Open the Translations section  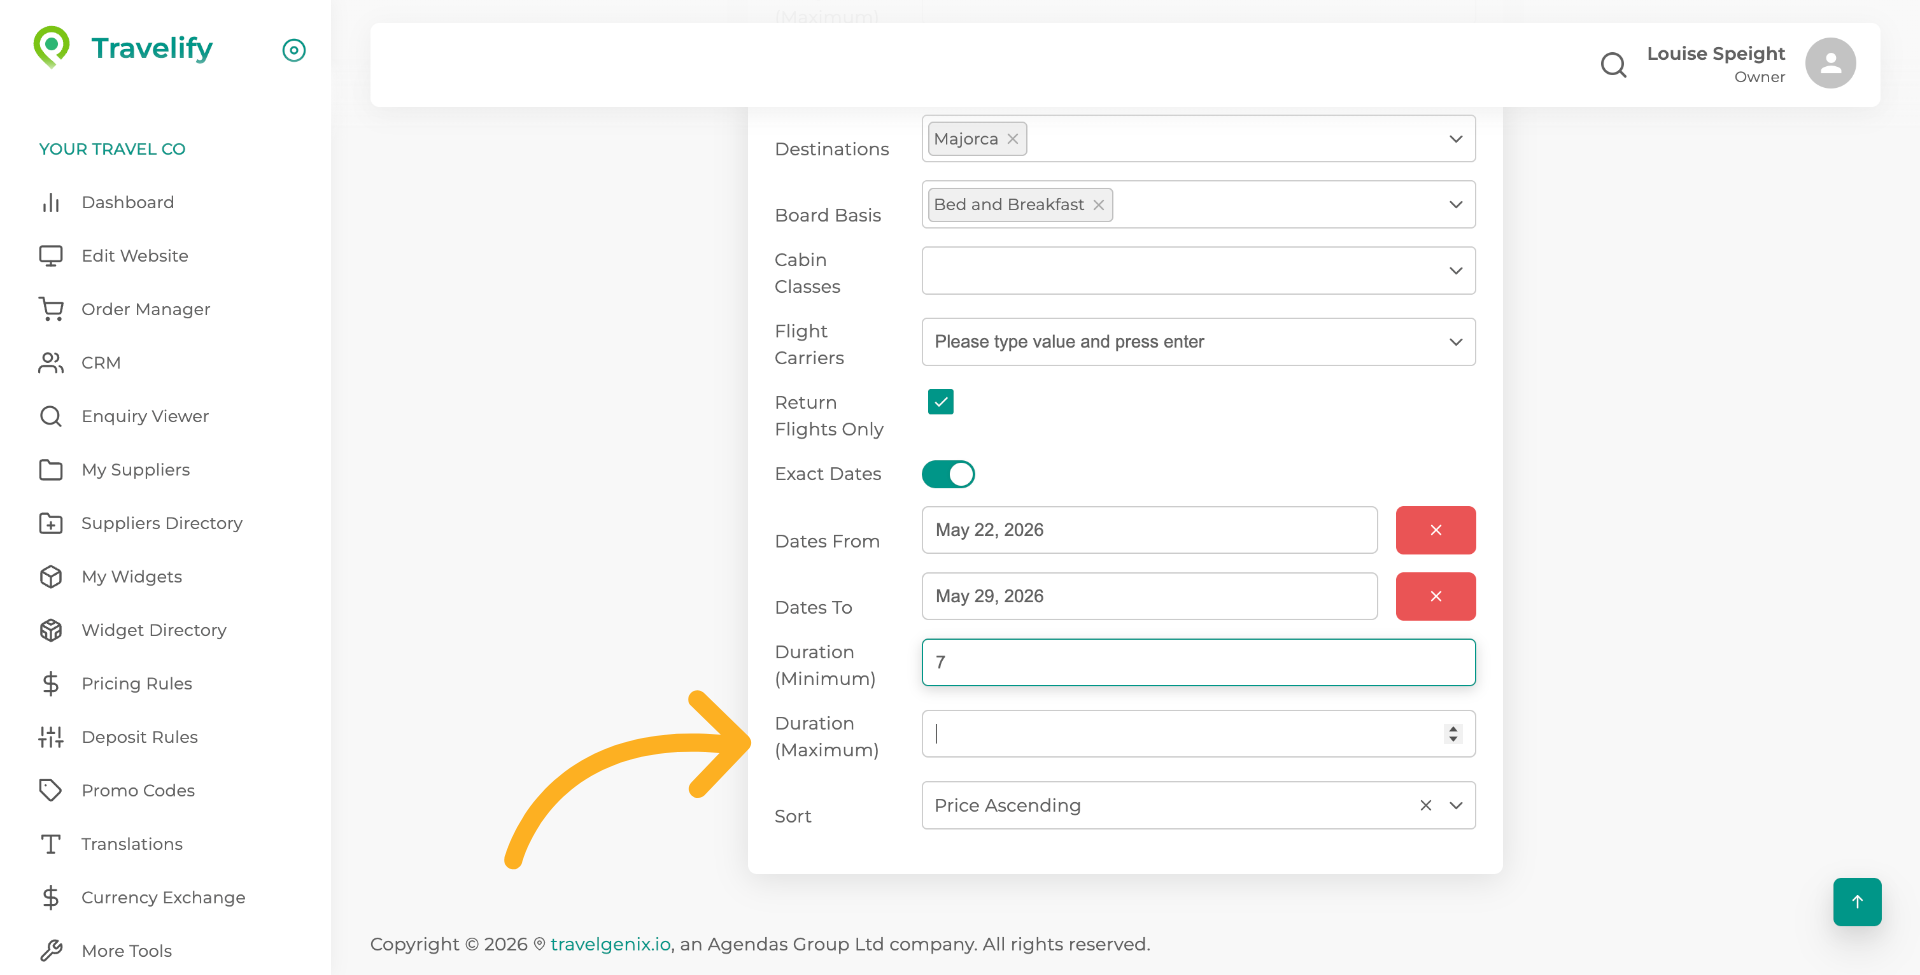click(x=131, y=843)
